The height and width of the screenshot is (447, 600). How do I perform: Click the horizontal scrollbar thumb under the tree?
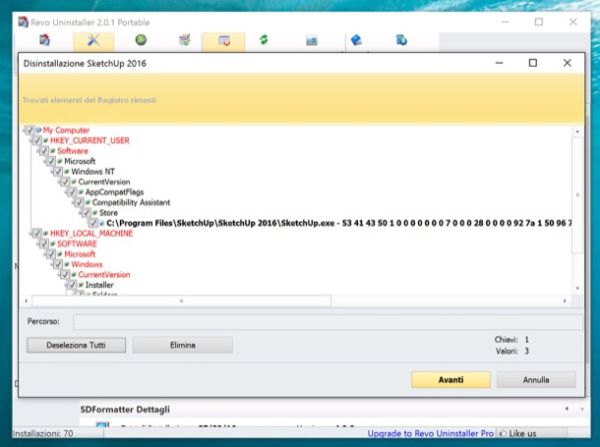[181, 301]
